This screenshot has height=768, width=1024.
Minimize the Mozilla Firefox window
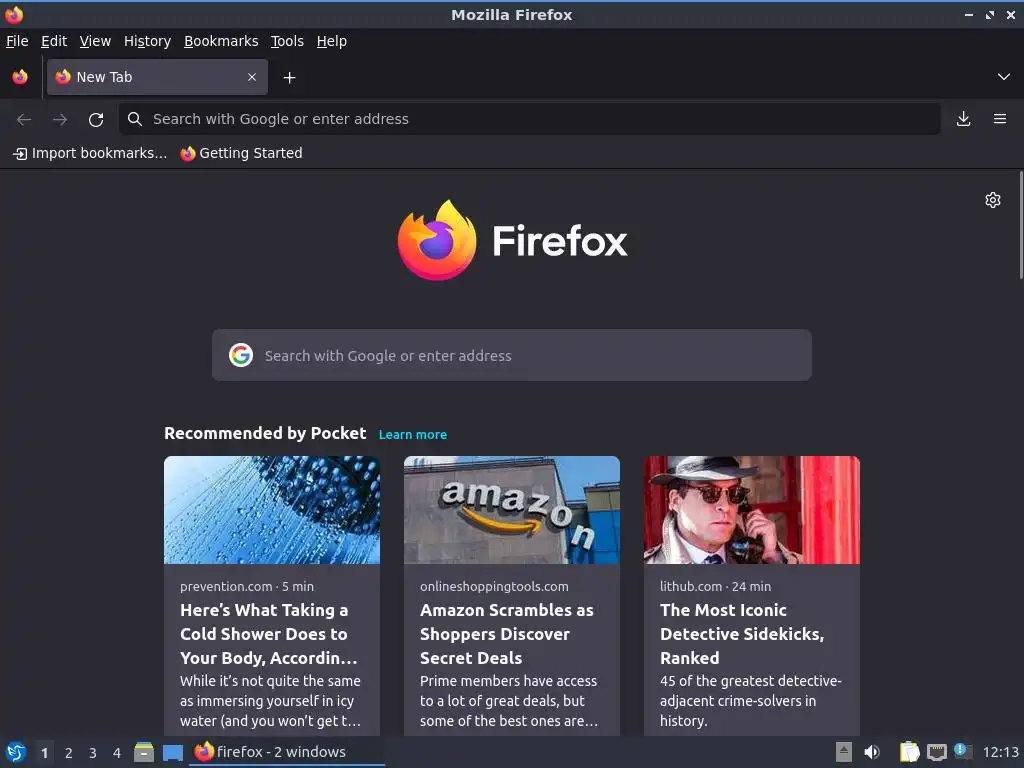pos(968,14)
